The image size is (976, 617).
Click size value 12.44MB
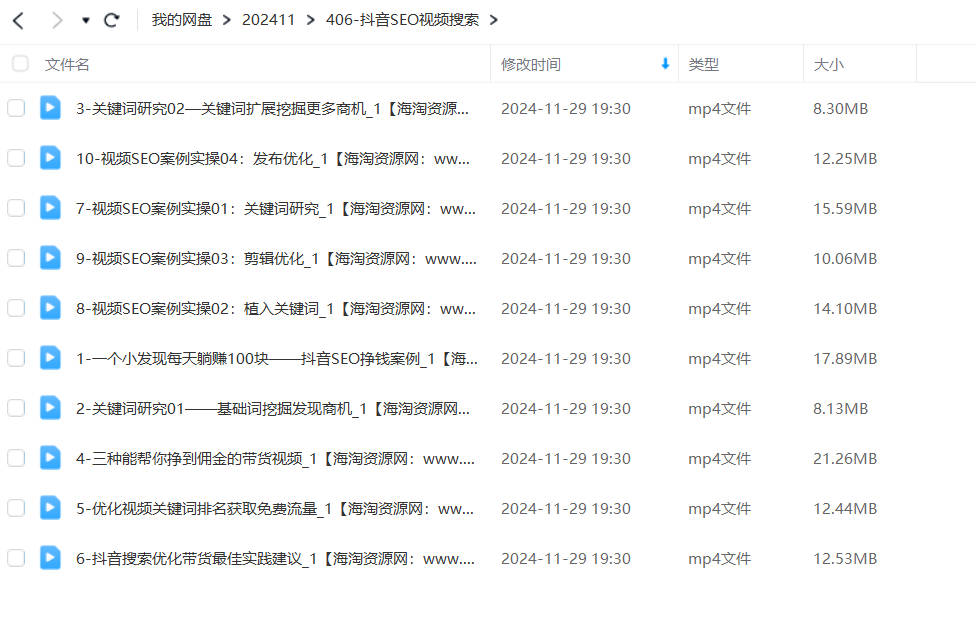tap(845, 509)
